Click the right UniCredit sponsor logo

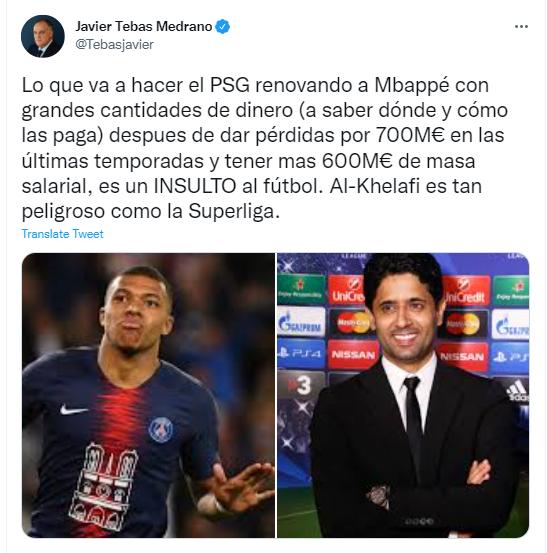tap(466, 291)
